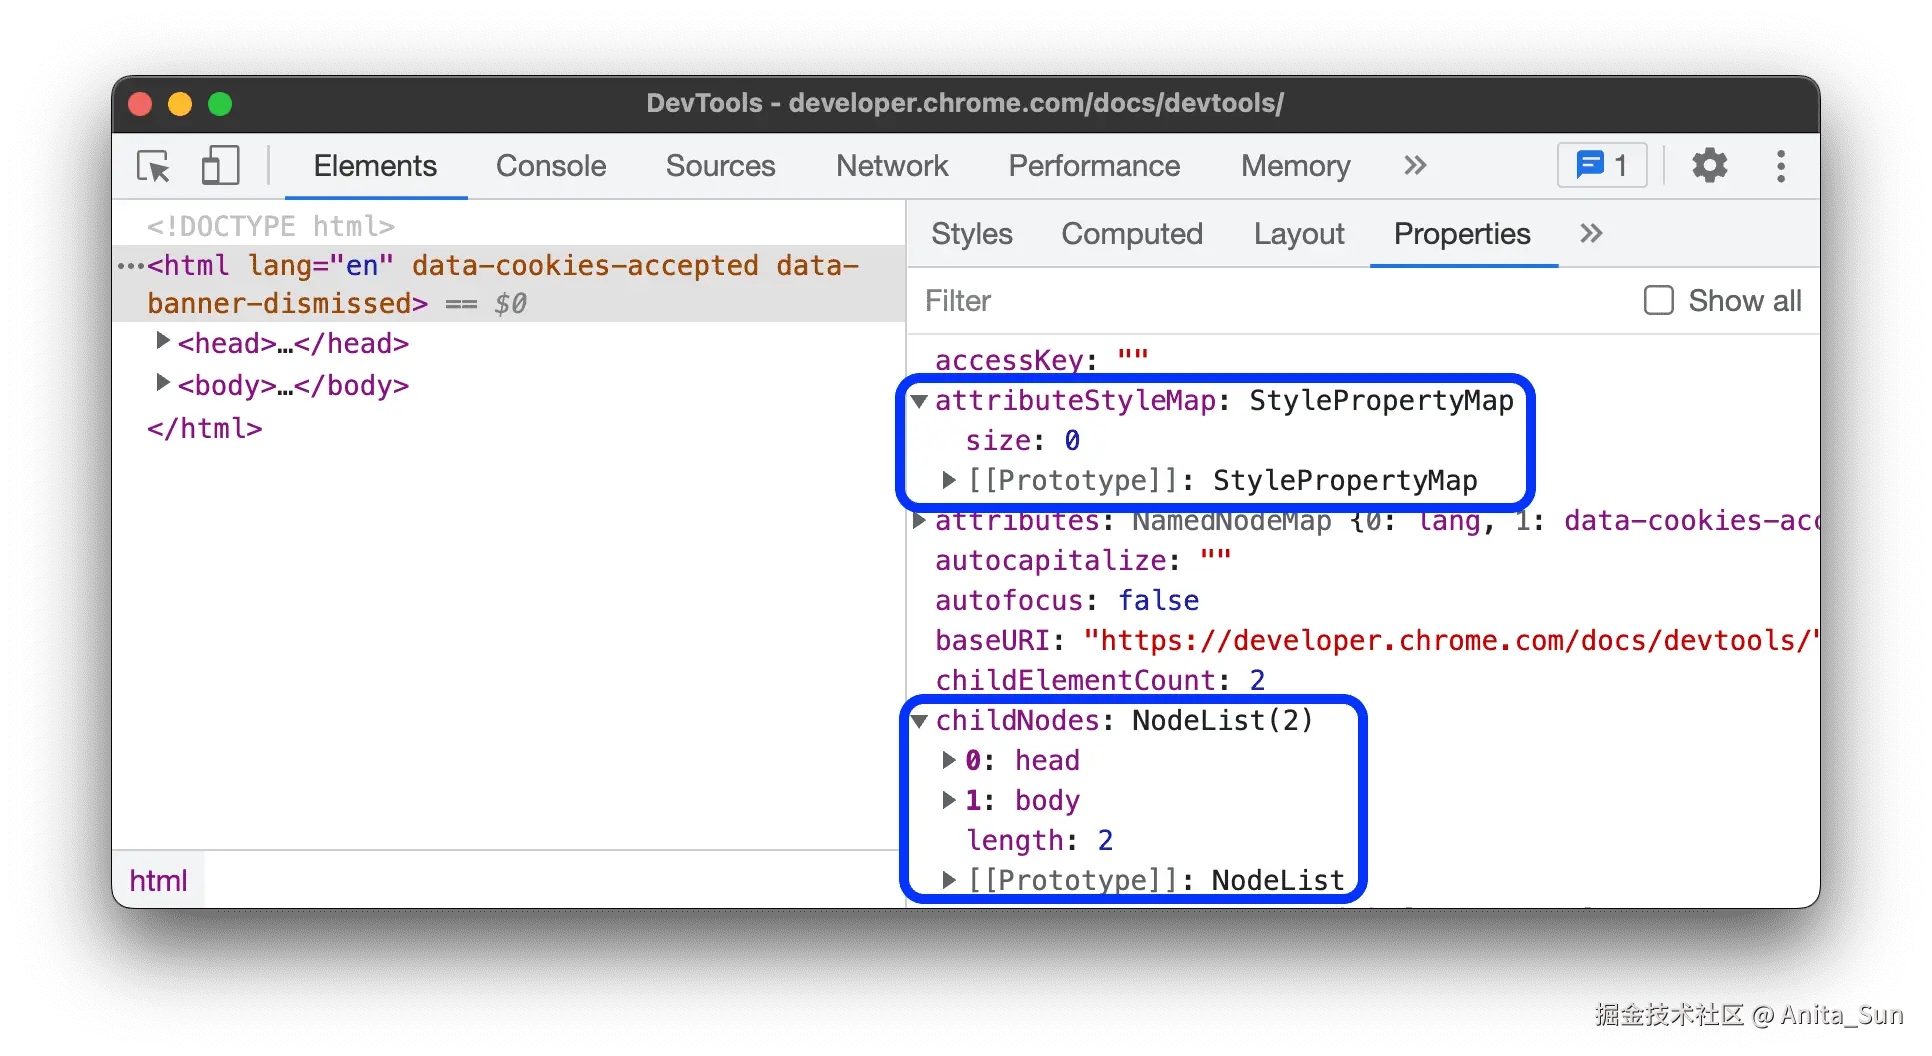
Task: Open the Computed pane tab
Action: tap(1131, 234)
